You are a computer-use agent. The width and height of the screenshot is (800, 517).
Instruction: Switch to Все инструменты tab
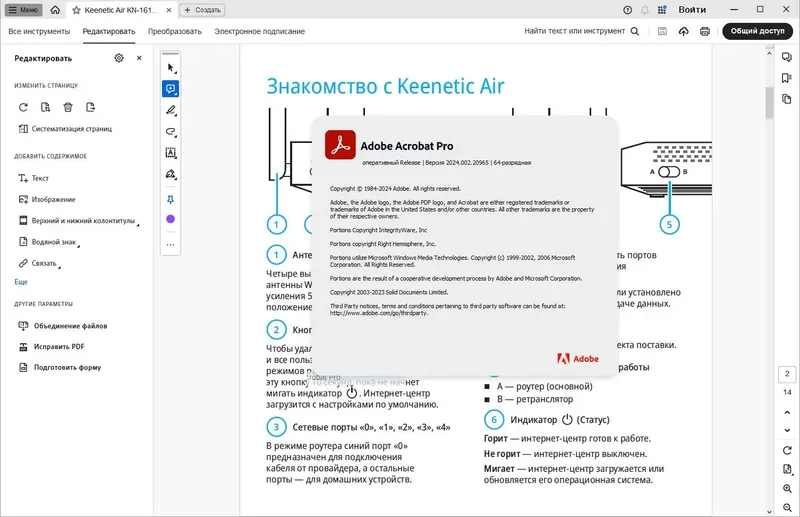(39, 31)
